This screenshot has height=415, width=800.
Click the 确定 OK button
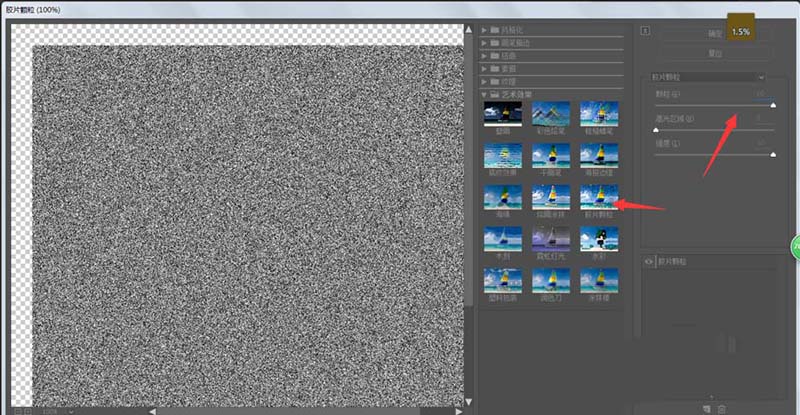(715, 34)
